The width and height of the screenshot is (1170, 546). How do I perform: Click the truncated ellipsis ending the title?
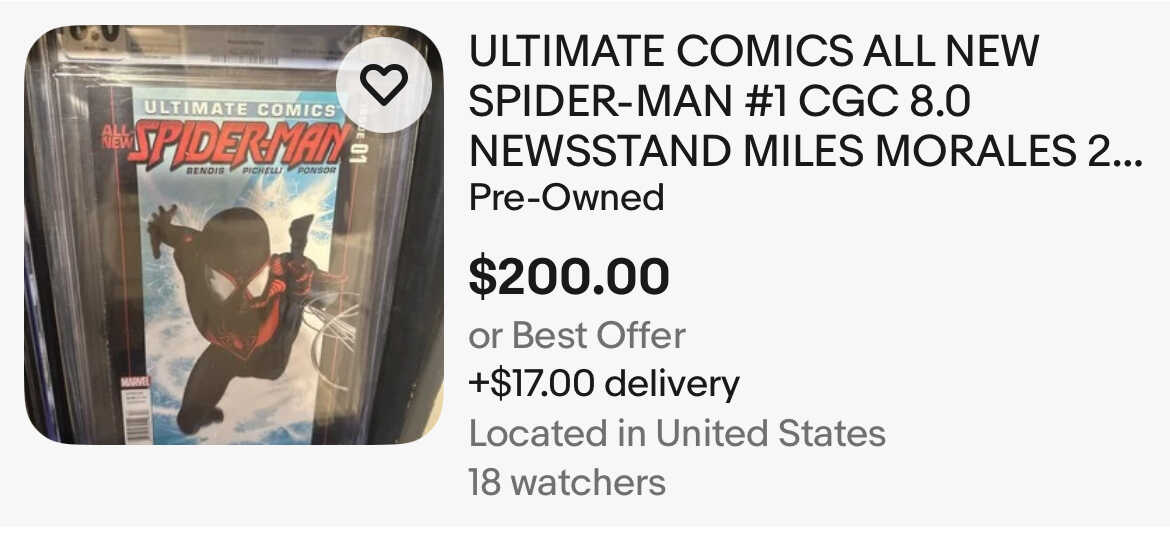(x=1128, y=152)
